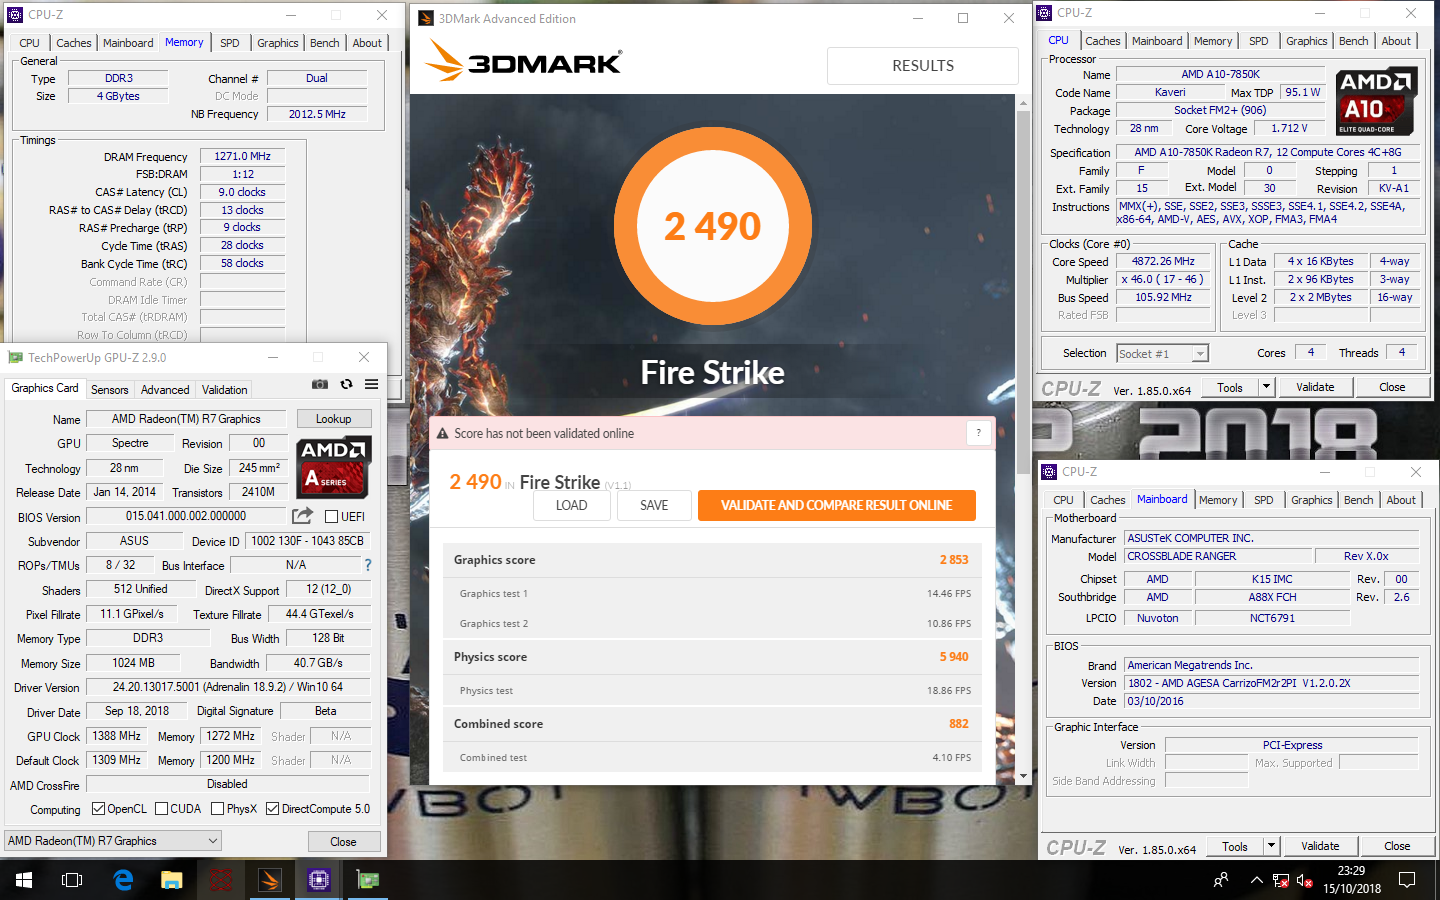Image resolution: width=1440 pixels, height=900 pixels.
Task: Click the DRAM Frequency value 1271.0 MHz
Action: click(x=243, y=156)
